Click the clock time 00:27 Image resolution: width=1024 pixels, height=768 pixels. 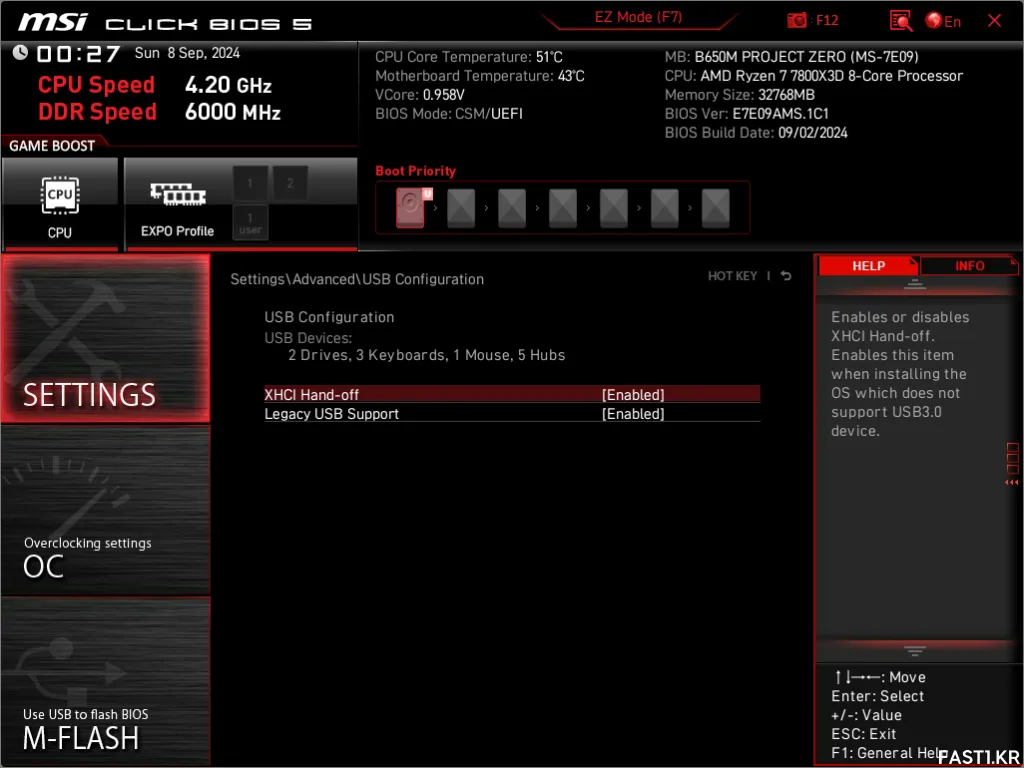point(78,54)
